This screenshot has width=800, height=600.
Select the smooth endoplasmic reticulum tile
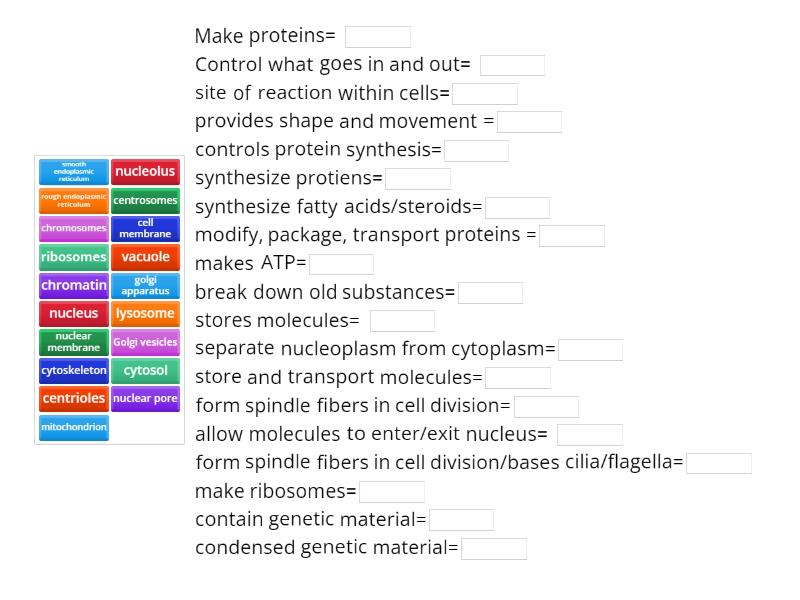(x=74, y=172)
